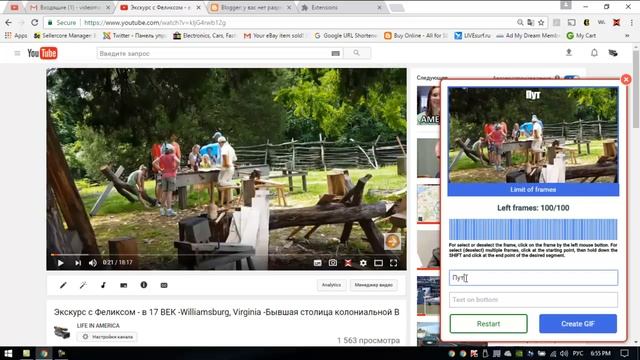This screenshot has width=640, height=360.
Task: Click the top text field containing Пут
Action: point(533,278)
